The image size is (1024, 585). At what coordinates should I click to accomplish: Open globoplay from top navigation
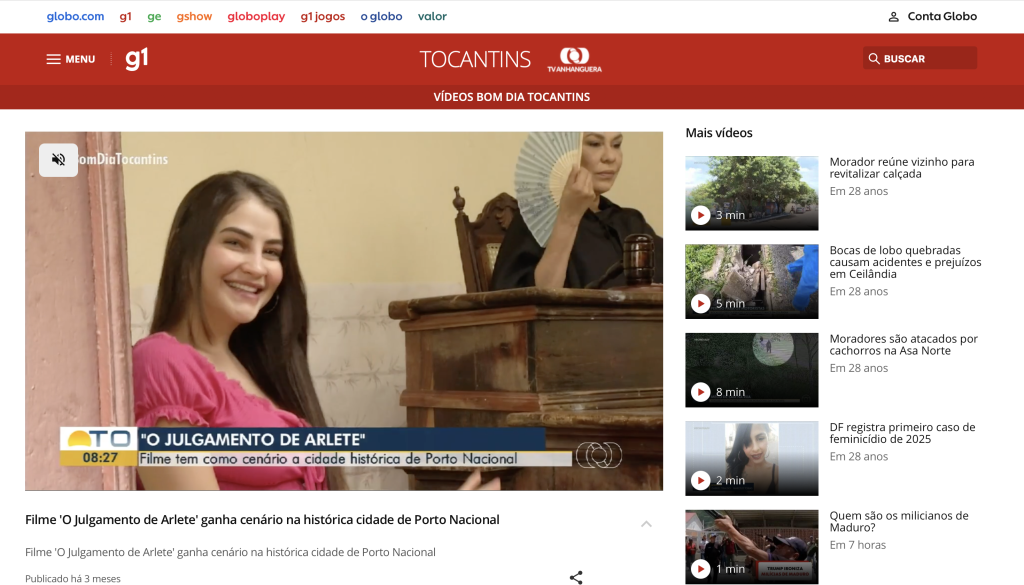point(256,16)
